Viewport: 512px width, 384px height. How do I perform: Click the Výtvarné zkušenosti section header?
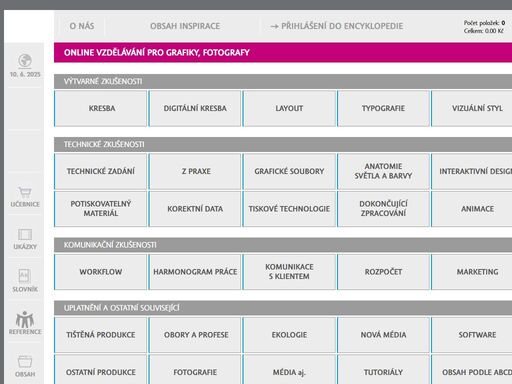pos(283,81)
